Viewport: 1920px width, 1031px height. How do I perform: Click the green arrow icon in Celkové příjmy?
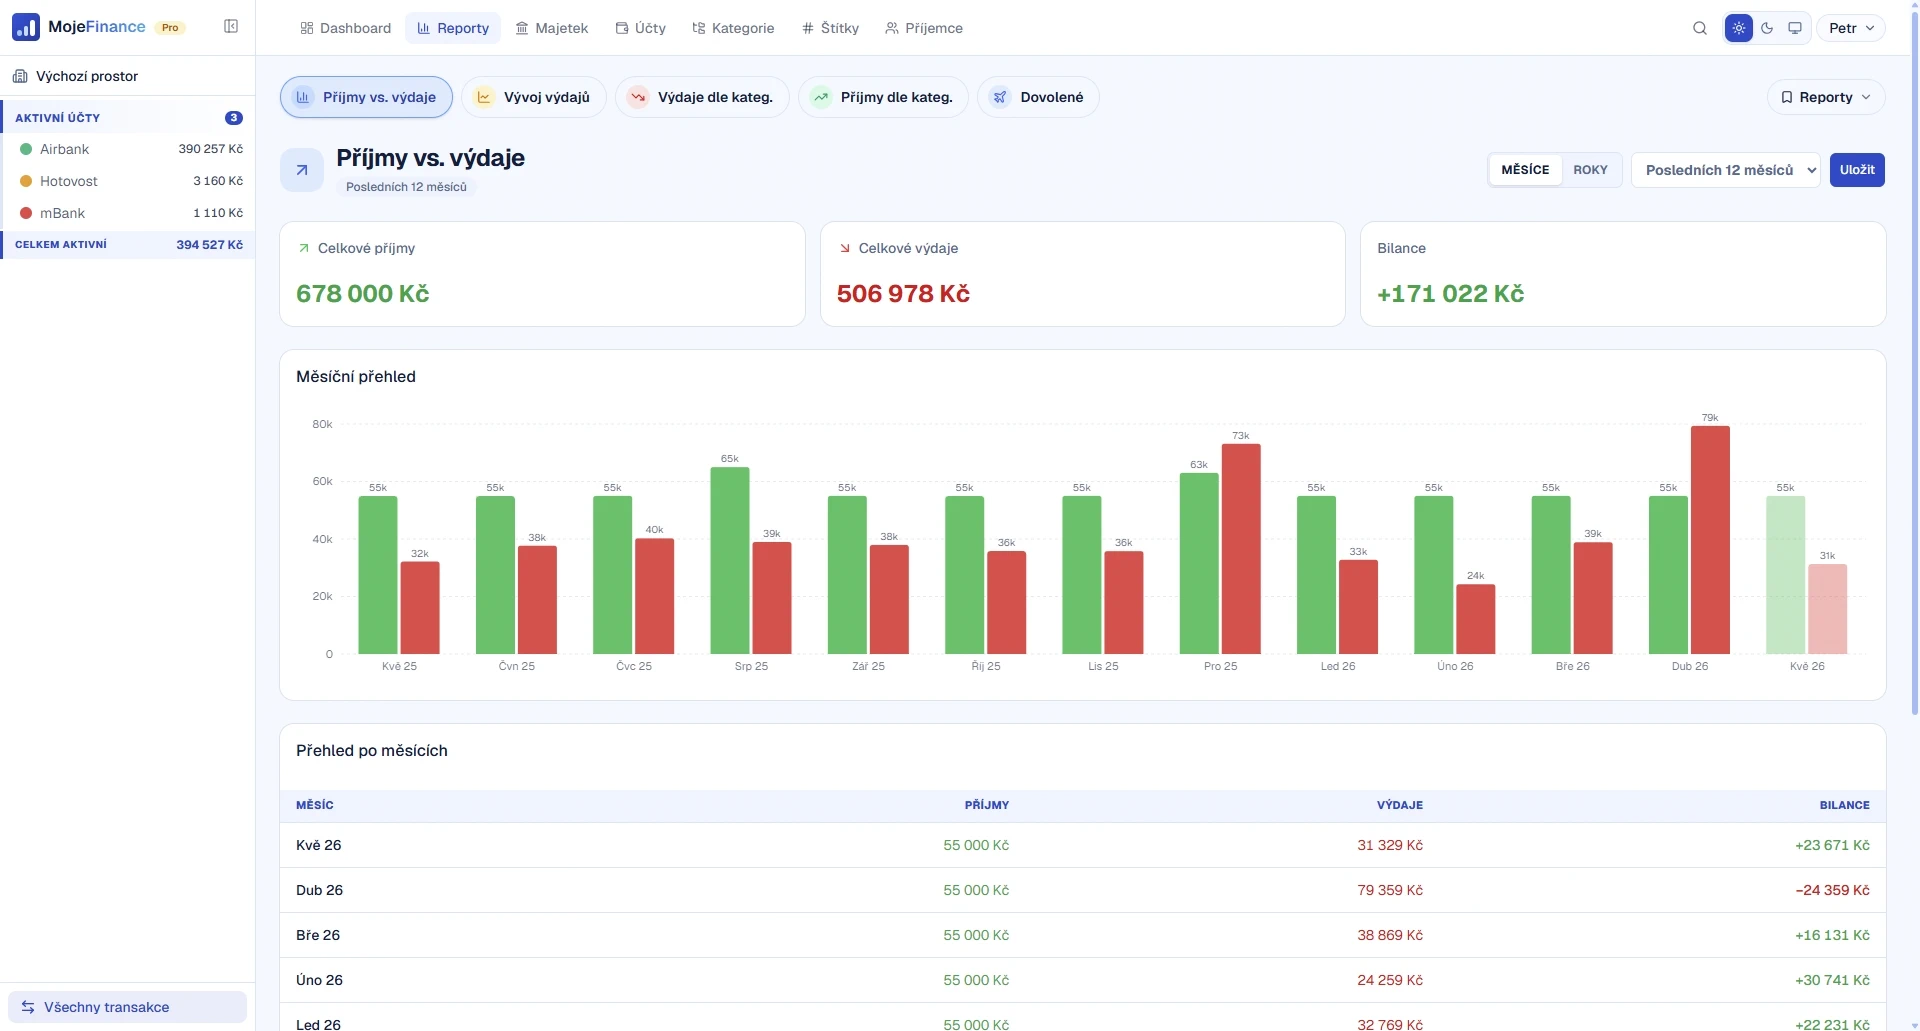pyautogui.click(x=304, y=248)
